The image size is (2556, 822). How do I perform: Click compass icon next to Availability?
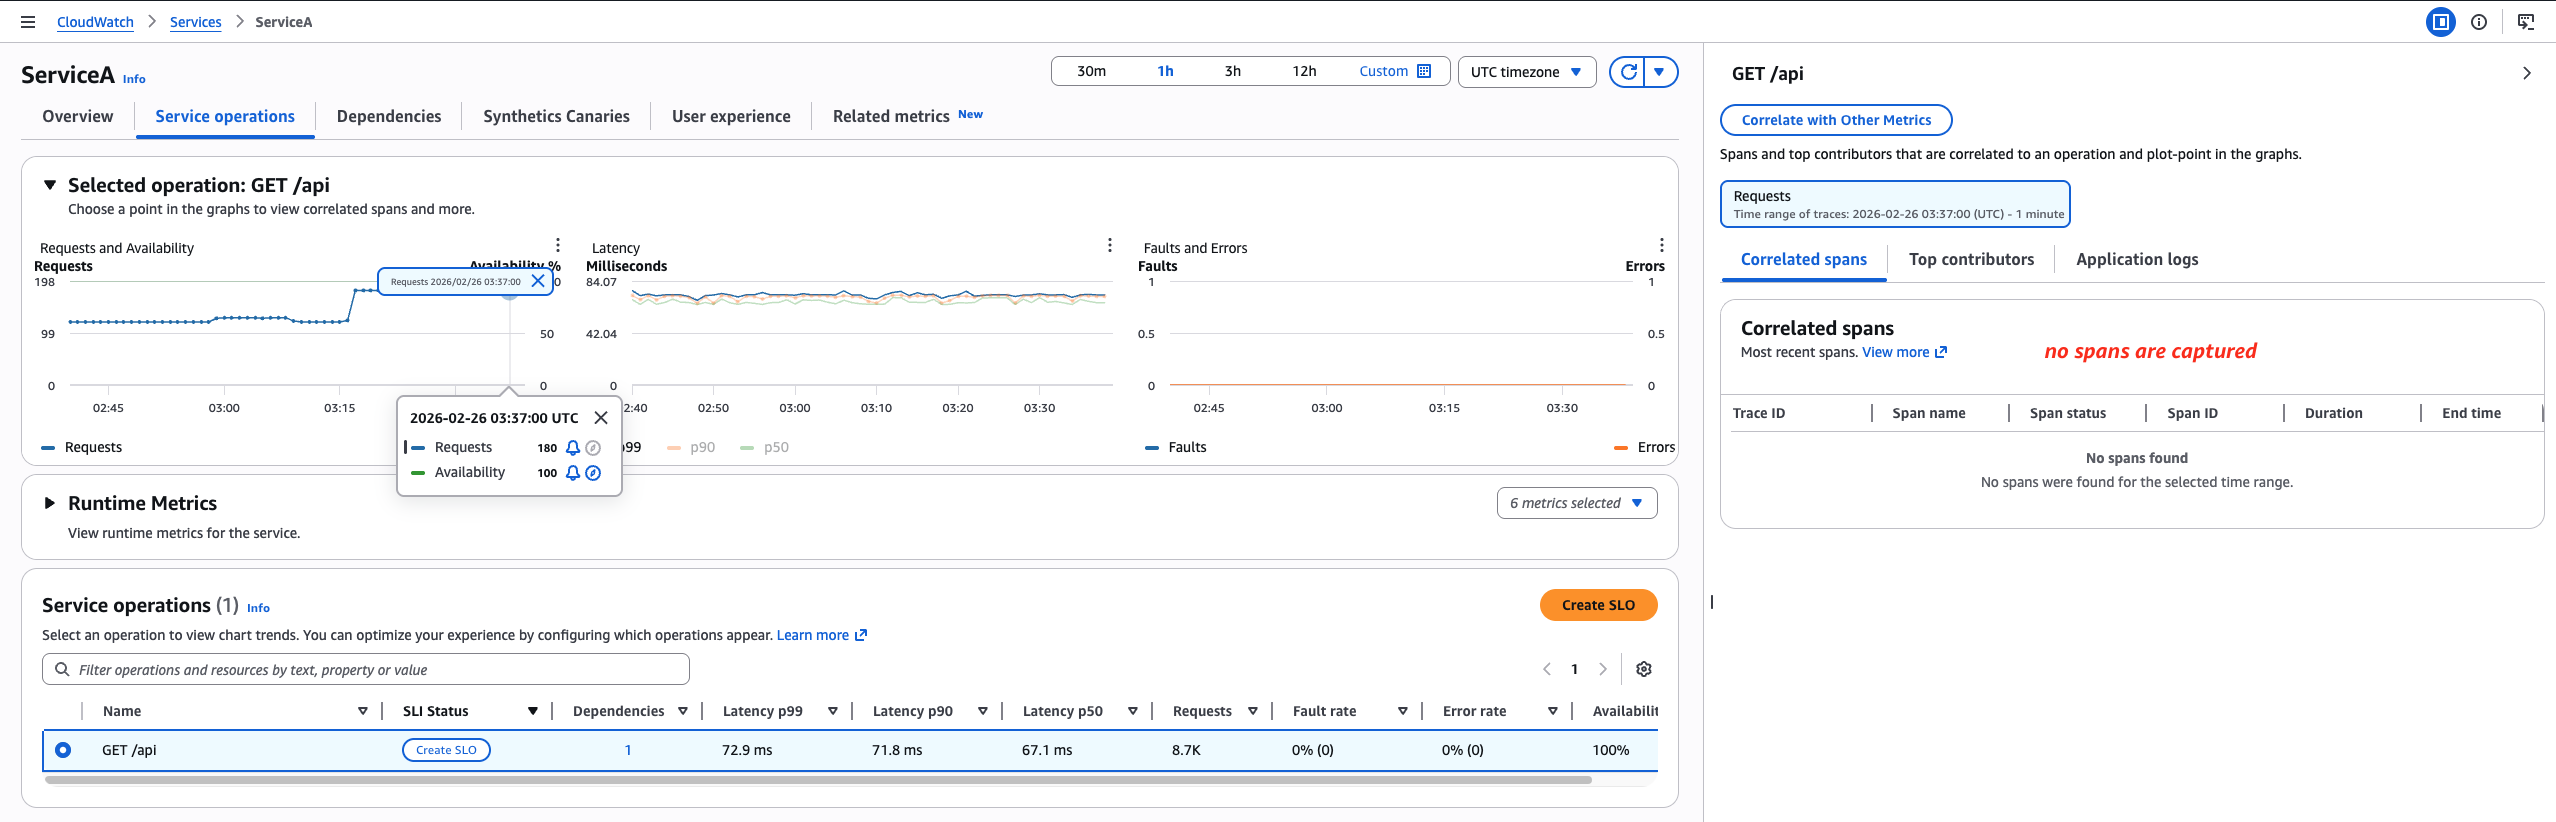[593, 473]
